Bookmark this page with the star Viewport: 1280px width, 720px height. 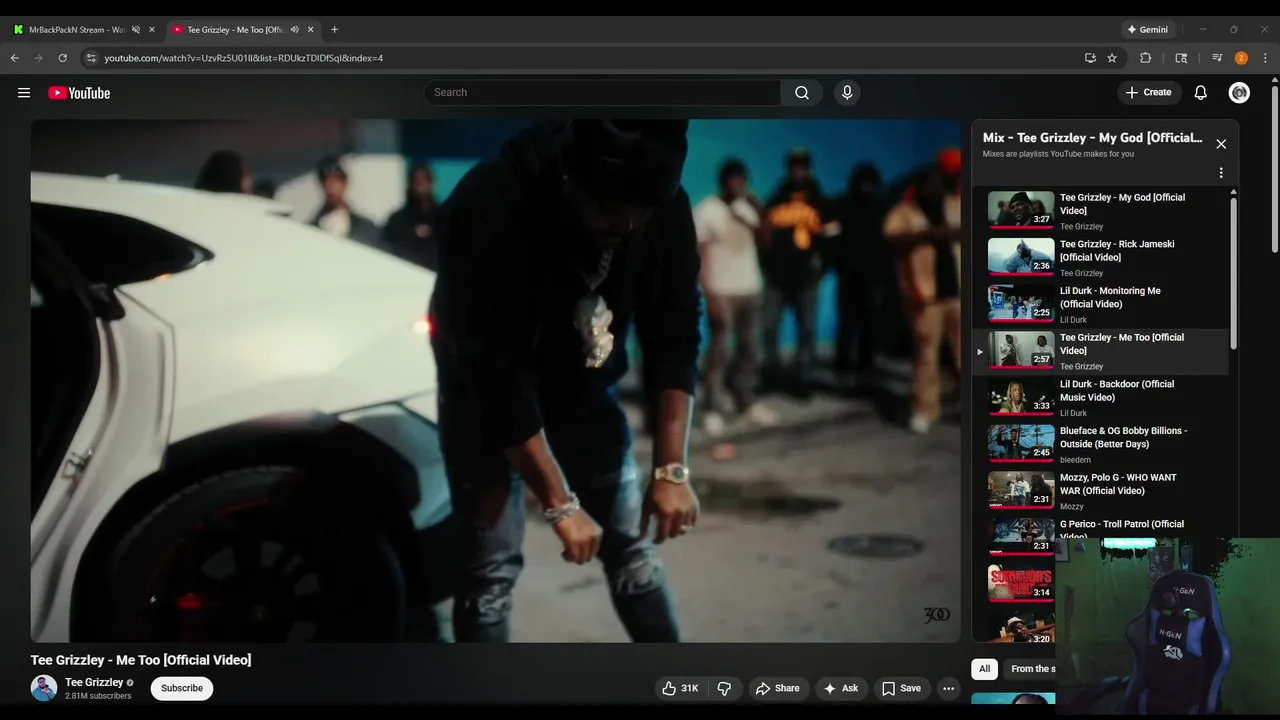1112,58
